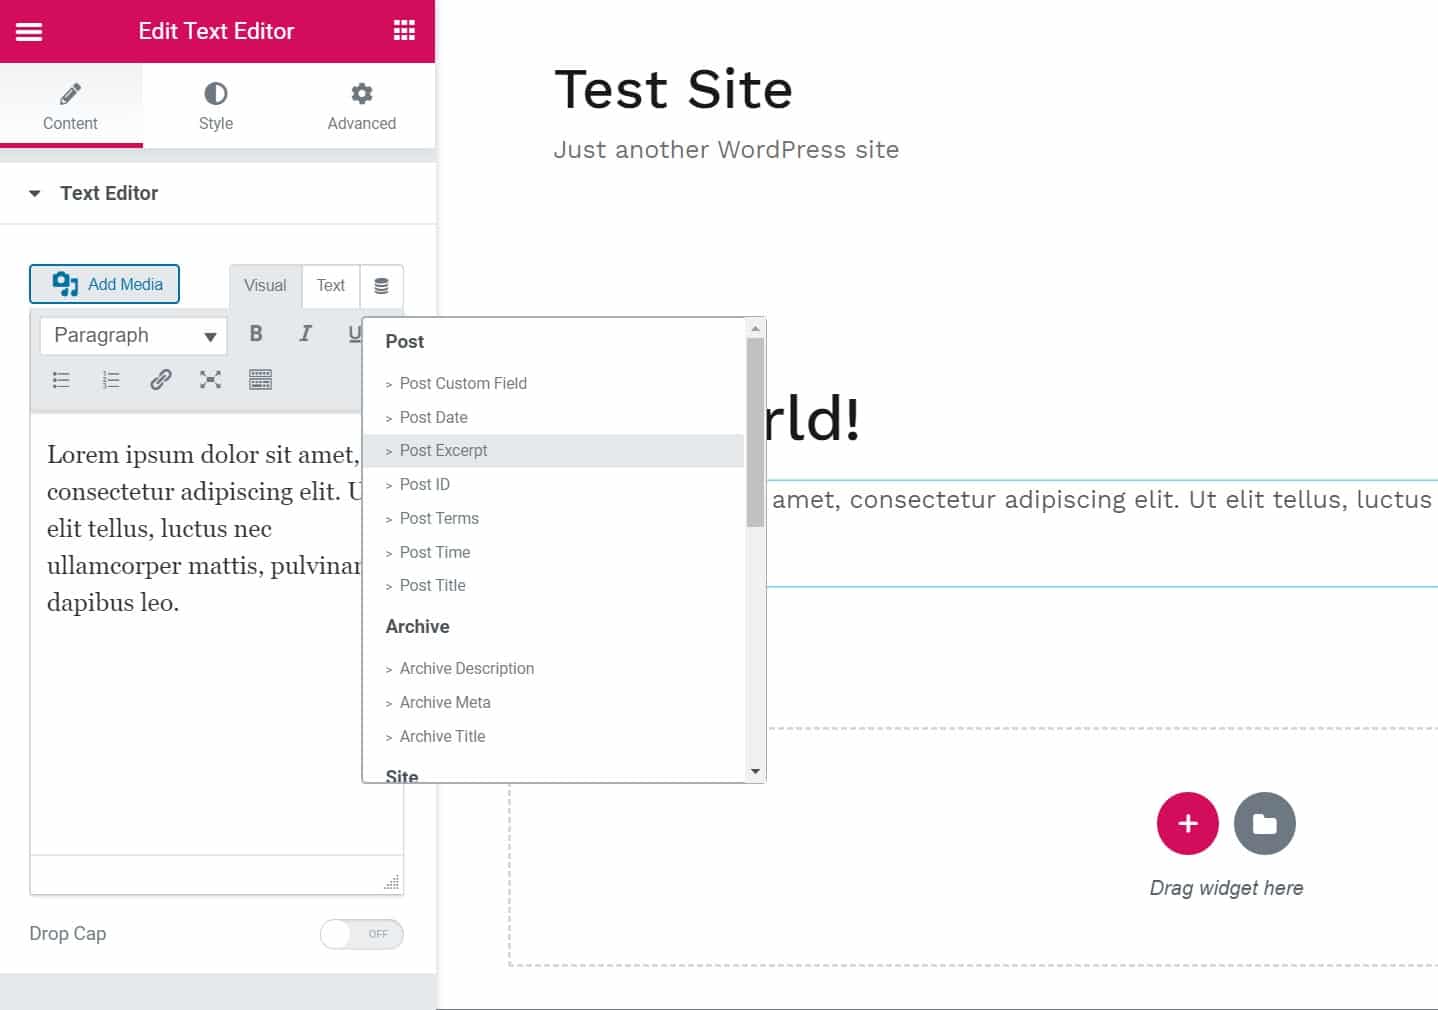The width and height of the screenshot is (1438, 1010).
Task: Switch to the Style tab
Action: tap(215, 106)
